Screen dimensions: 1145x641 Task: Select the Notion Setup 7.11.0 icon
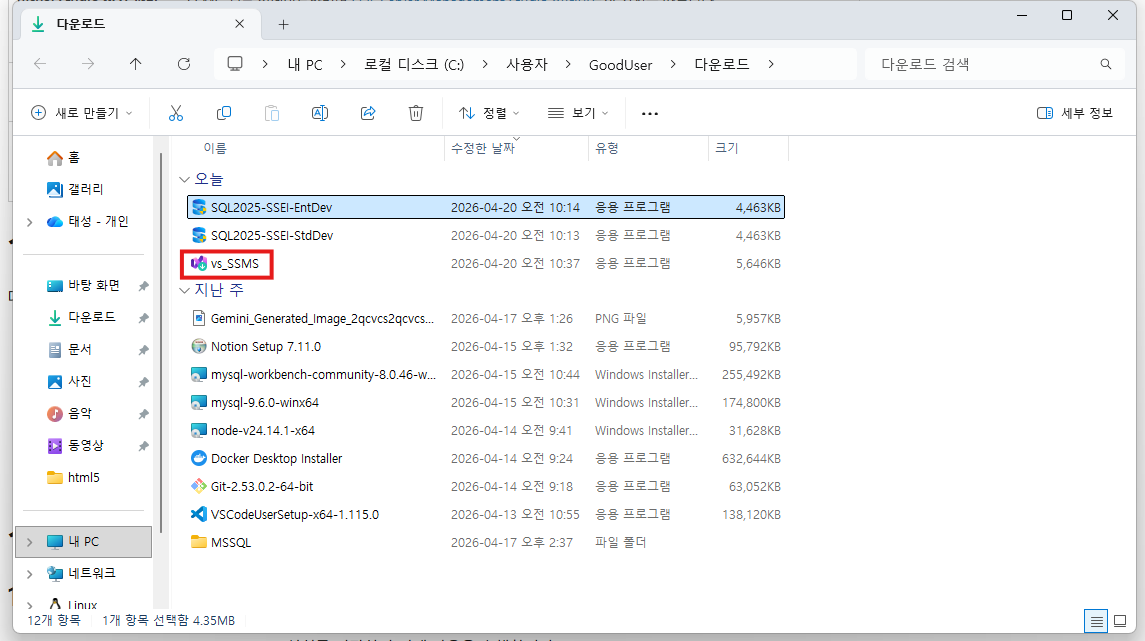coord(199,346)
